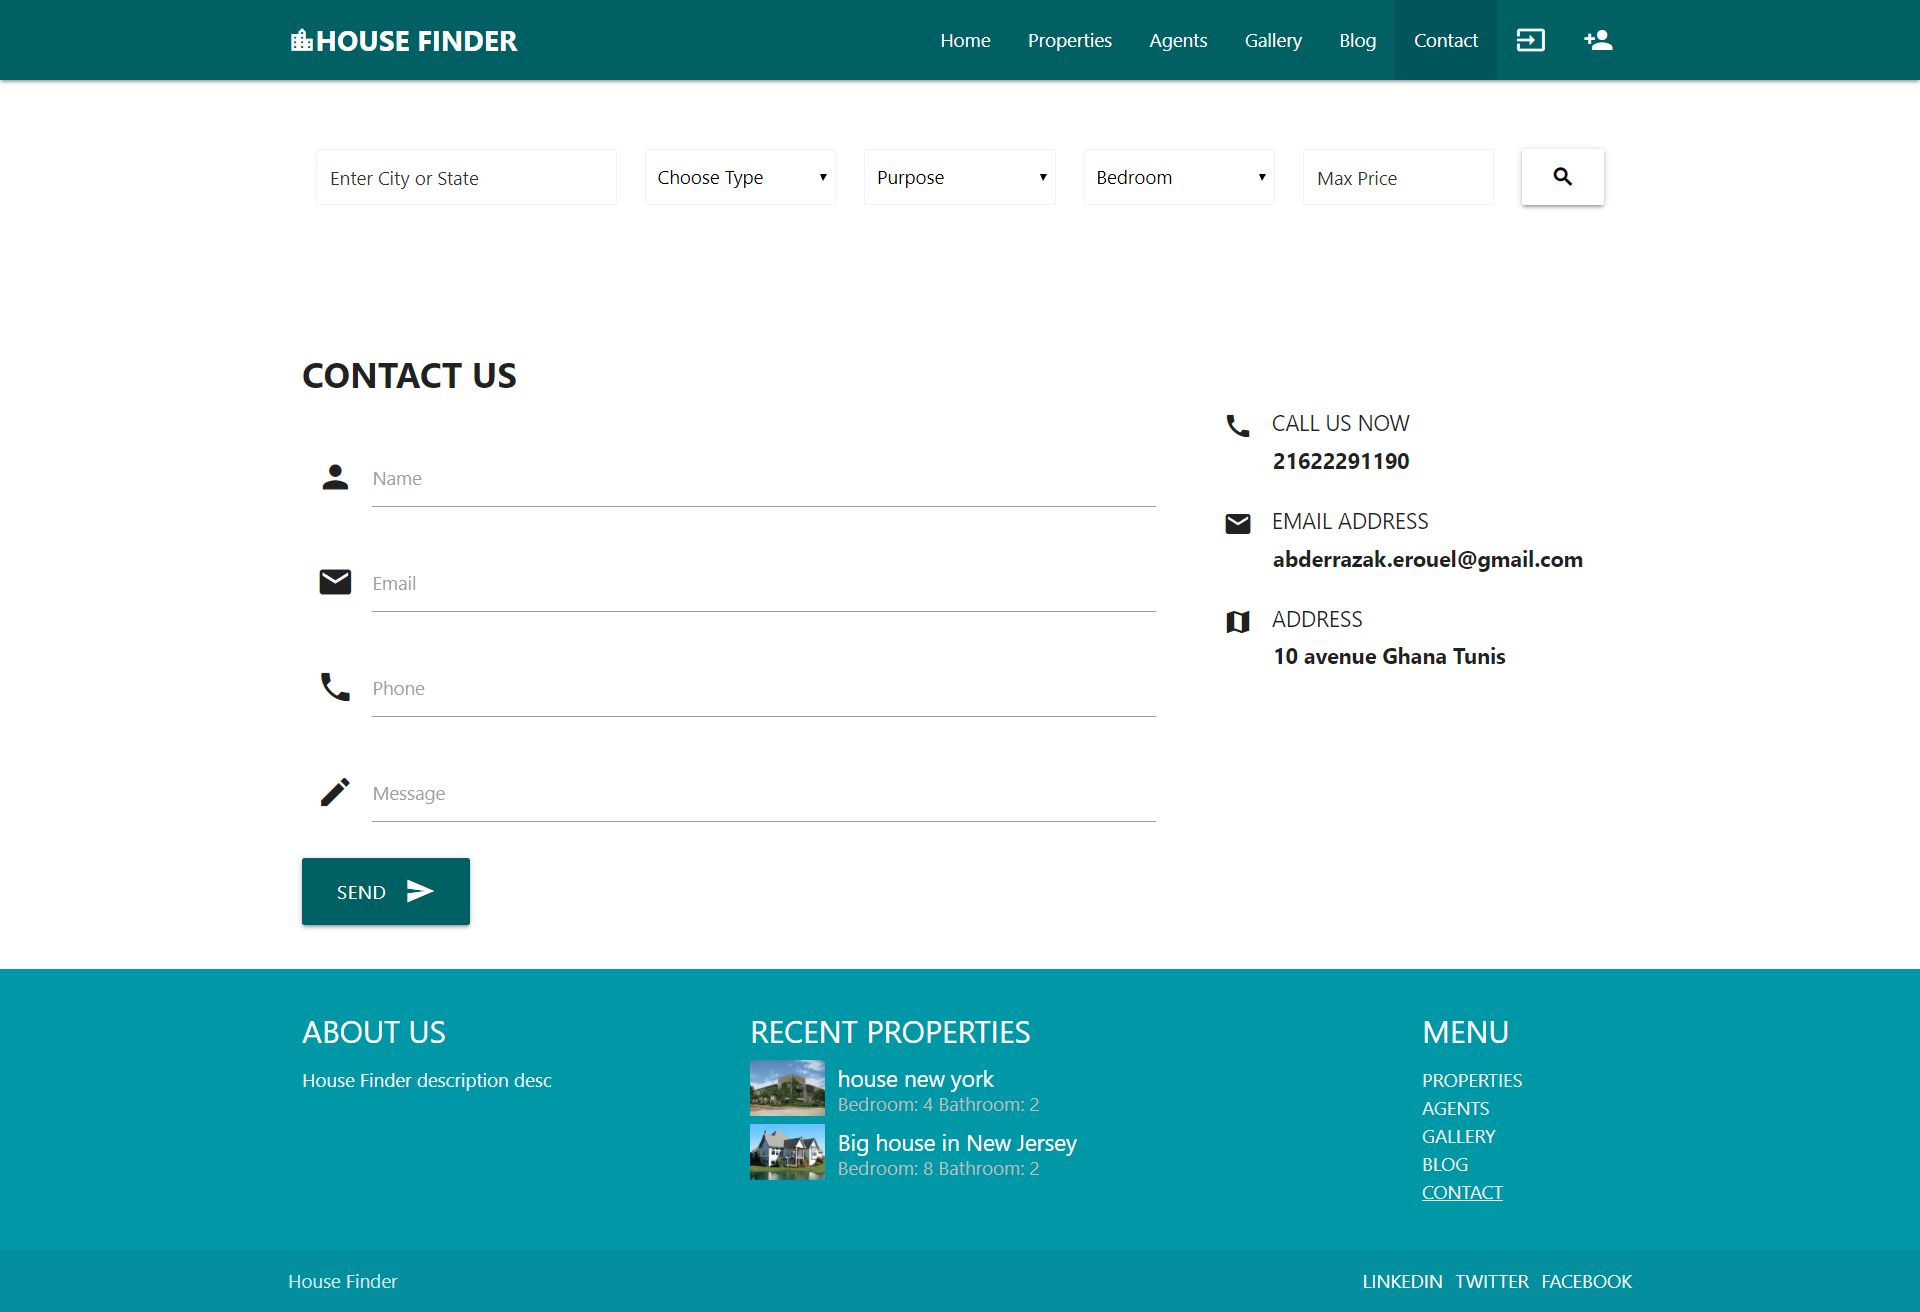
Task: Open Big house in New Jersey link
Action: 956,1143
